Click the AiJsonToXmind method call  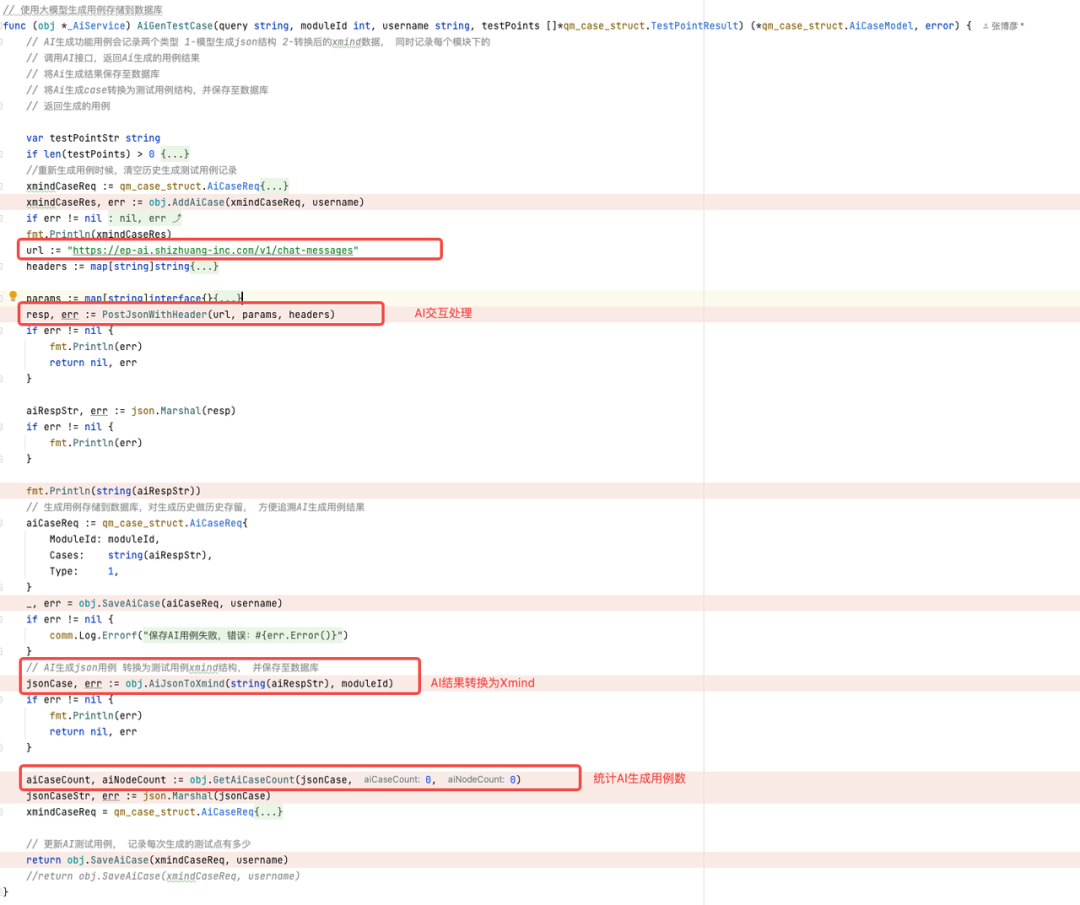(x=185, y=684)
